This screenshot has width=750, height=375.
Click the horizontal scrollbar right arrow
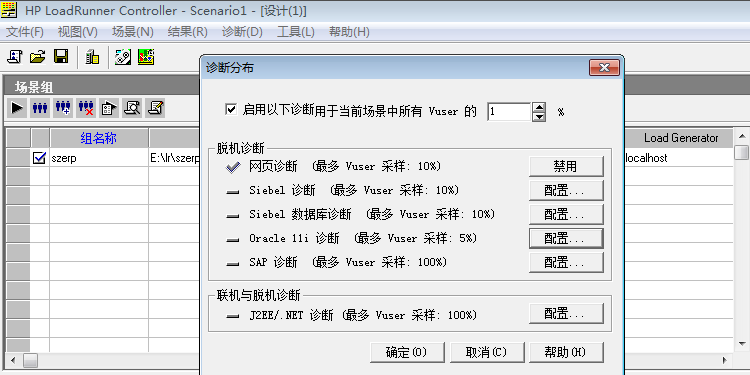tap(725, 360)
